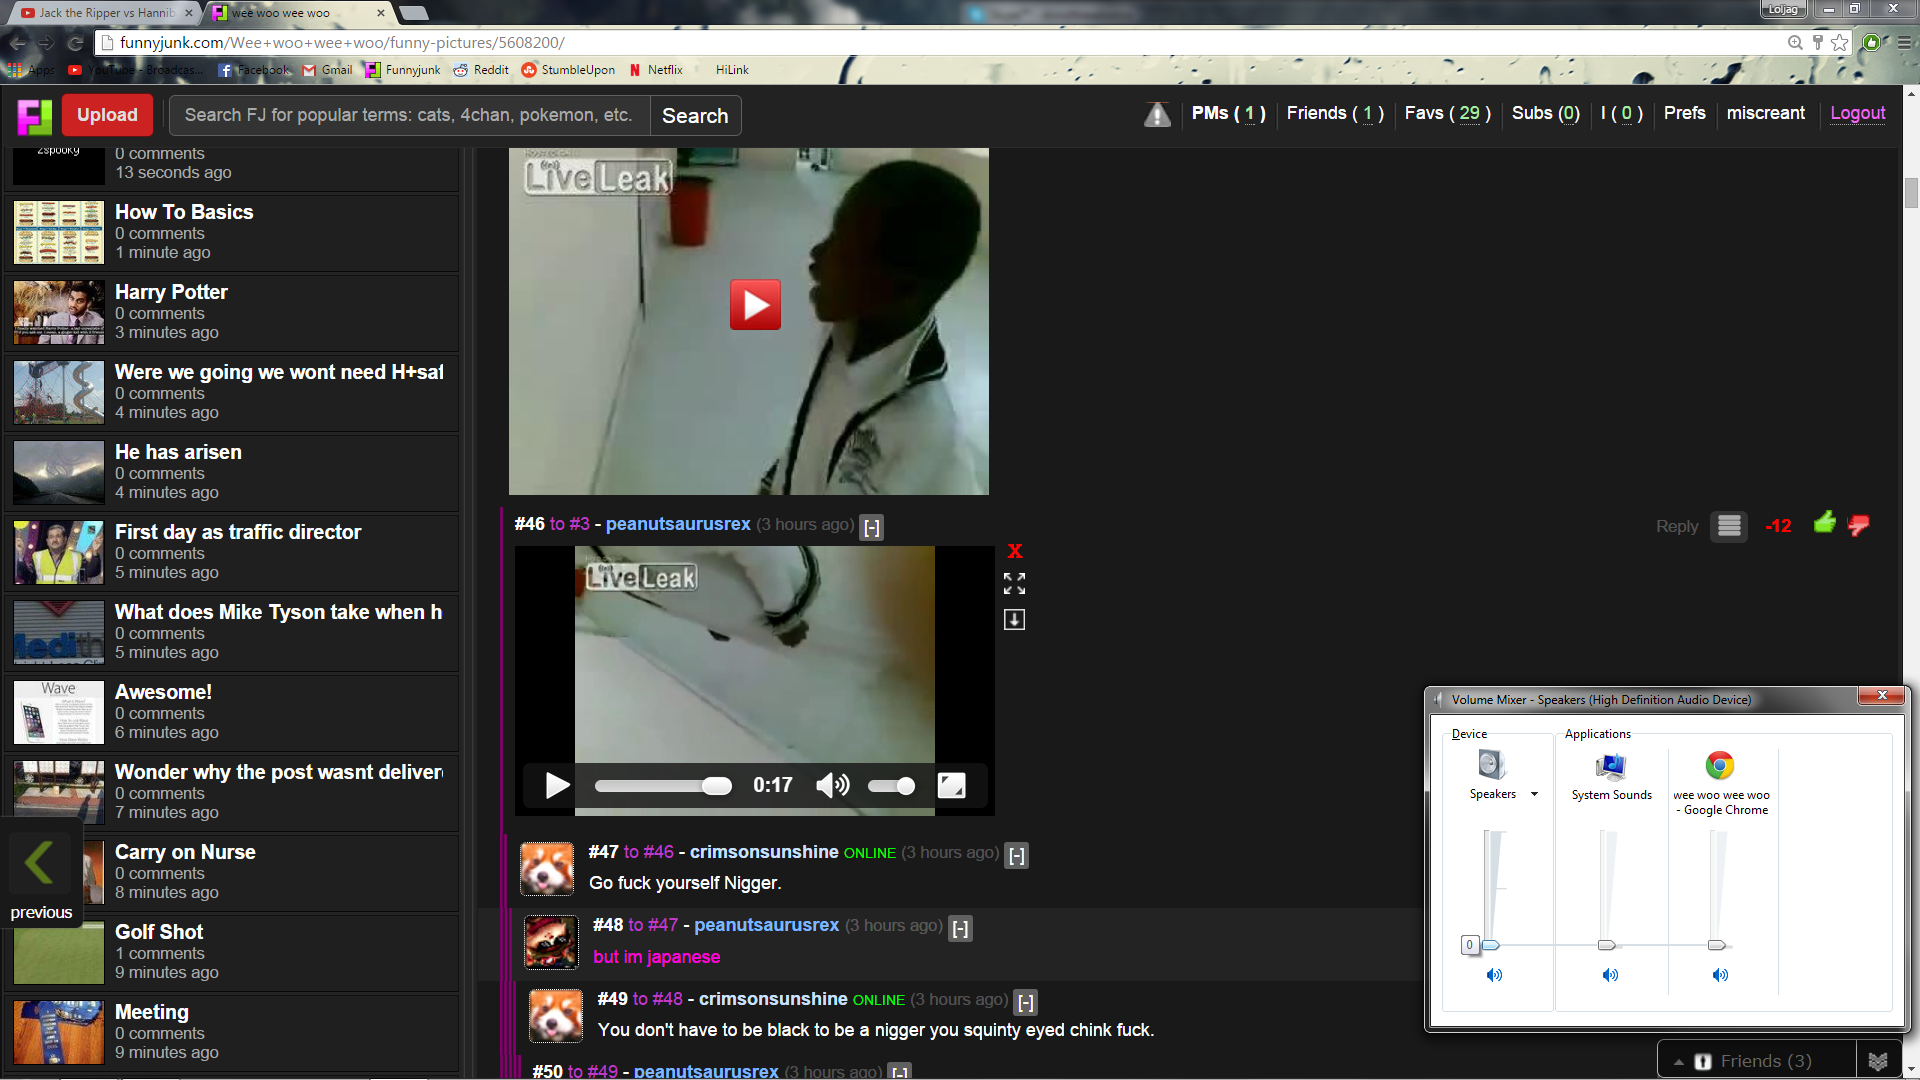Click the Logout link

pos(1857,114)
